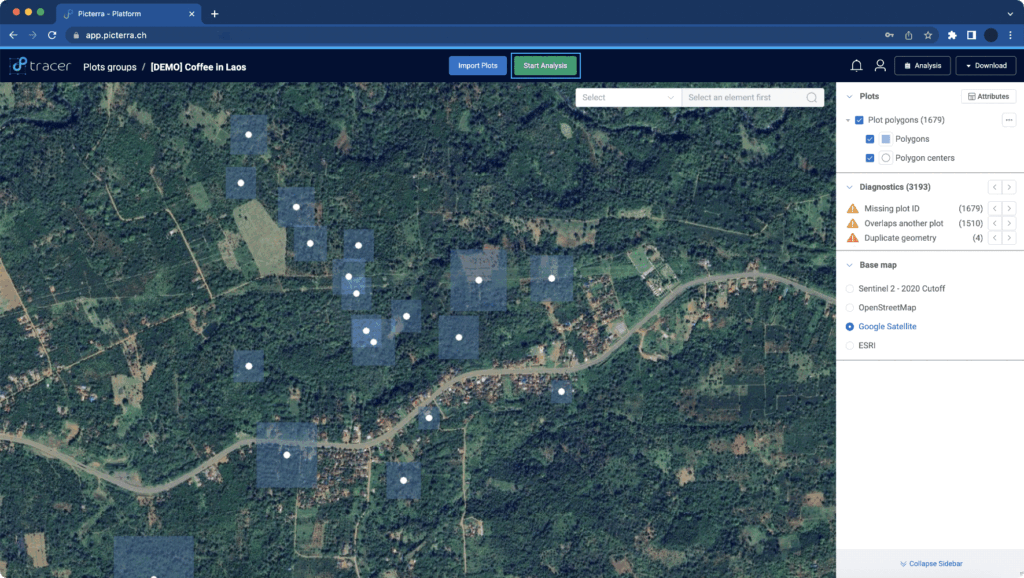Collapse the Diagnostics section
Image resolution: width=1024 pixels, height=578 pixels.
coord(850,187)
